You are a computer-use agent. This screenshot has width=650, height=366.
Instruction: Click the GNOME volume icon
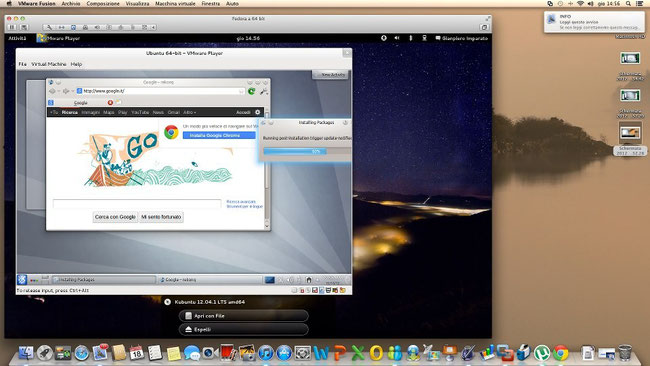(x=397, y=38)
